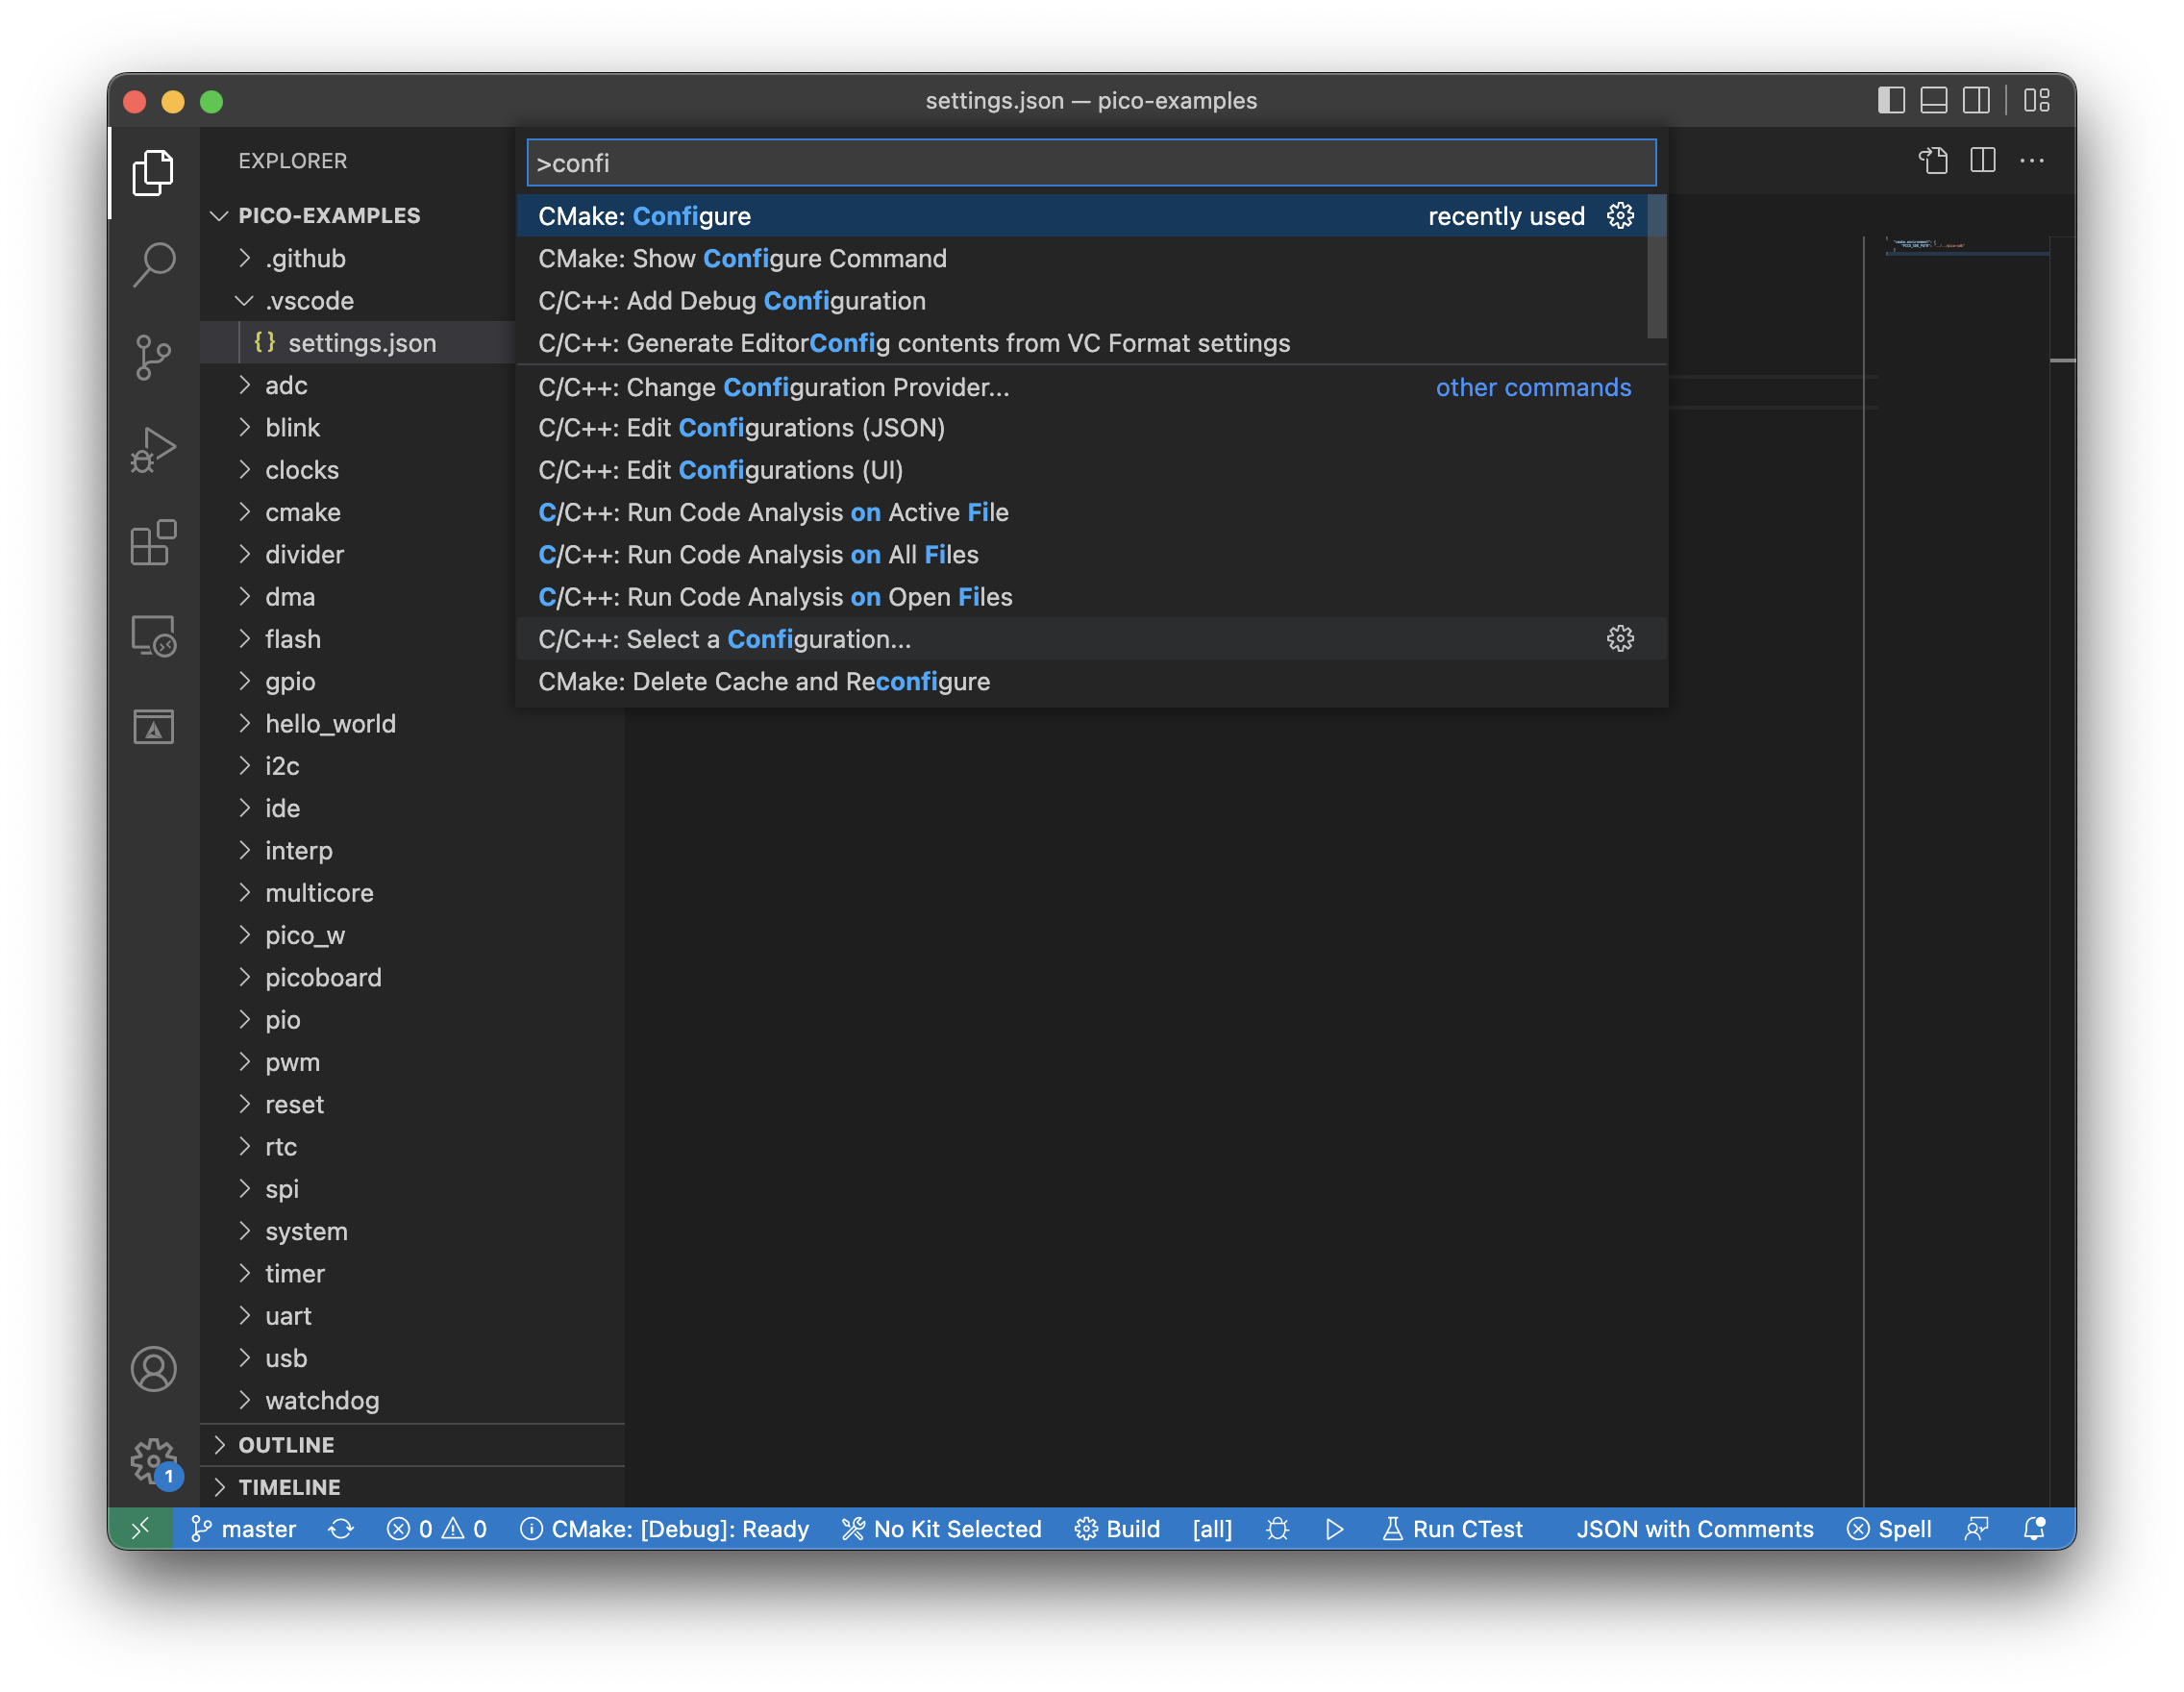Choose Generate EditorConfig contents from VC Format settings

[x=1081, y=343]
